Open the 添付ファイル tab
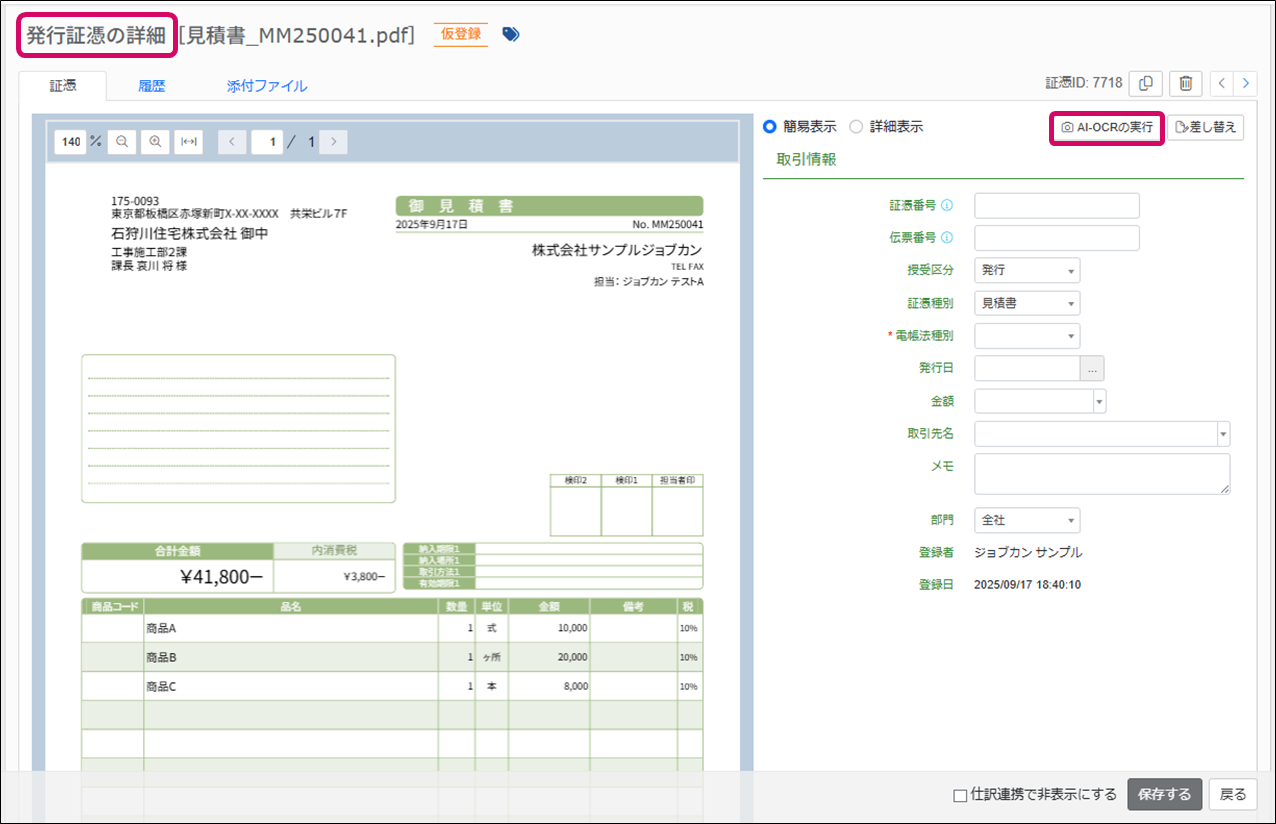The height and width of the screenshot is (824, 1276). click(267, 86)
